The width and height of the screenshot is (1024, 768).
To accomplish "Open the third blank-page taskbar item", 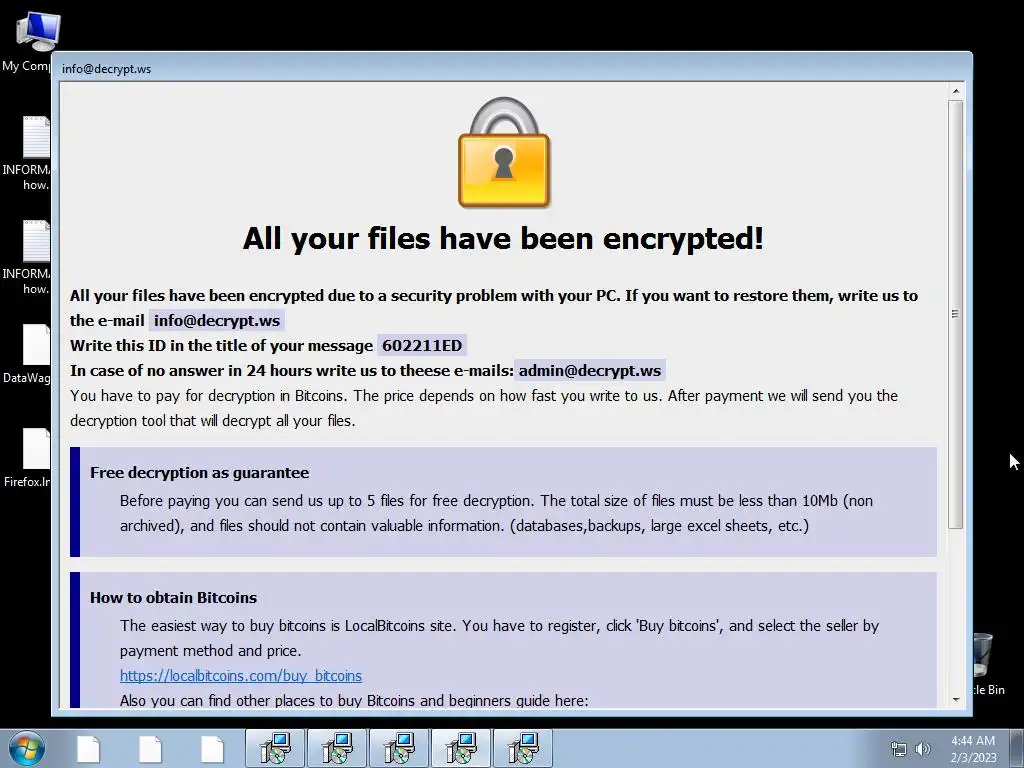I will (212, 748).
